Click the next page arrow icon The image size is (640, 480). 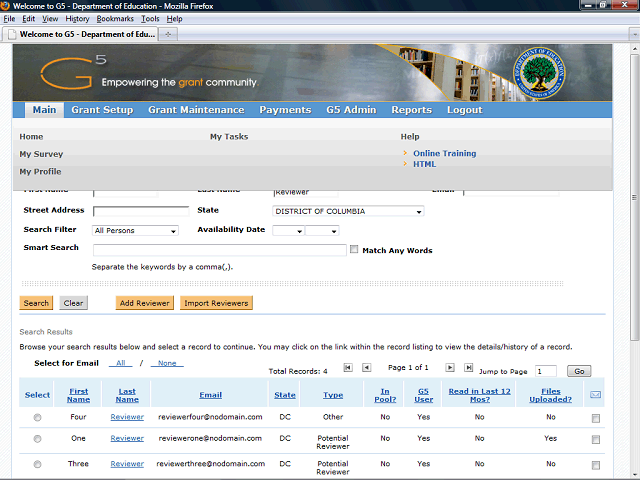coord(450,368)
